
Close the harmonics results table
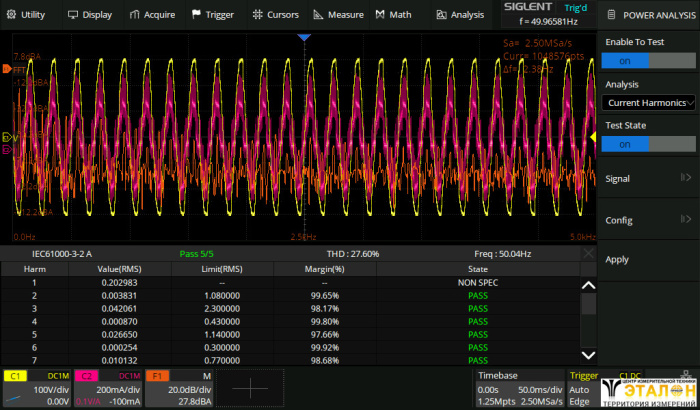coord(588,255)
